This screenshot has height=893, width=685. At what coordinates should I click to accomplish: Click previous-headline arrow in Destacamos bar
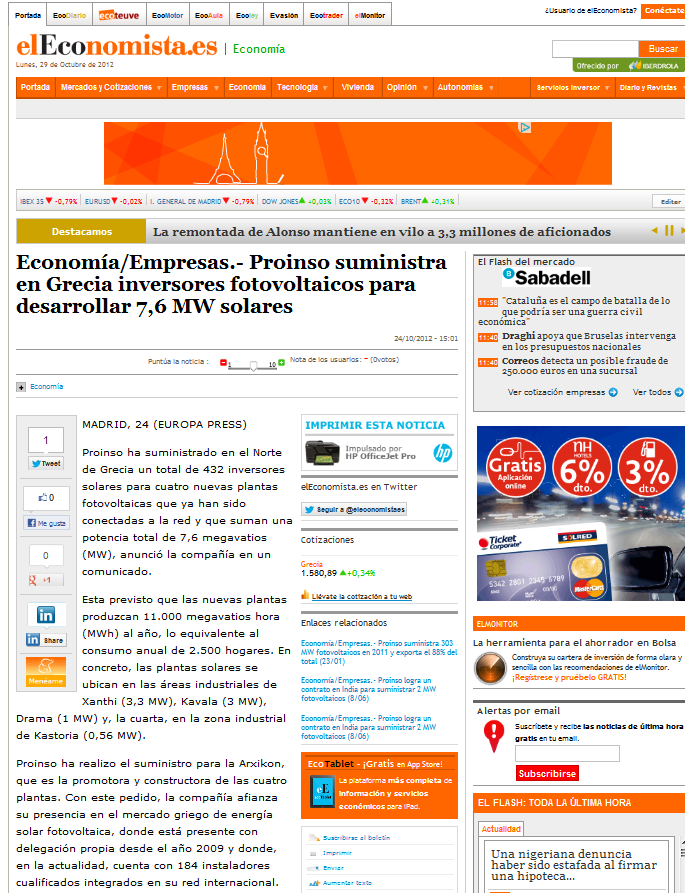coord(654,231)
